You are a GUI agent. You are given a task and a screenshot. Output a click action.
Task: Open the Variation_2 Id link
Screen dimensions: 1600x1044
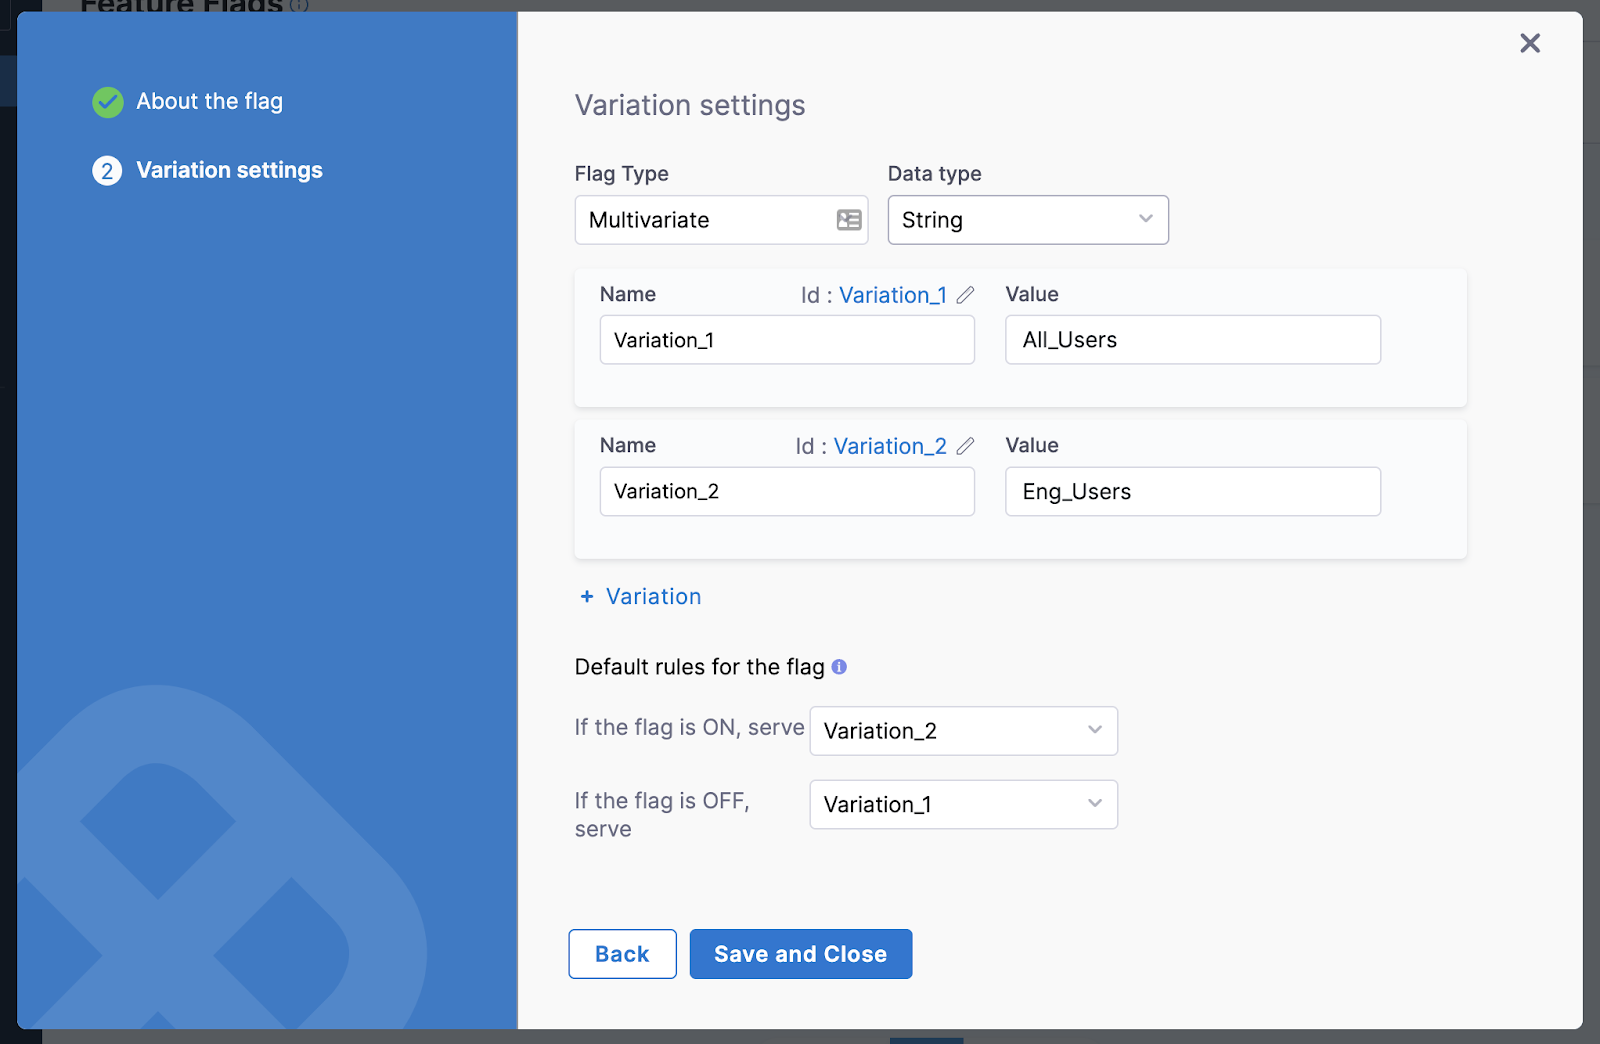click(889, 446)
